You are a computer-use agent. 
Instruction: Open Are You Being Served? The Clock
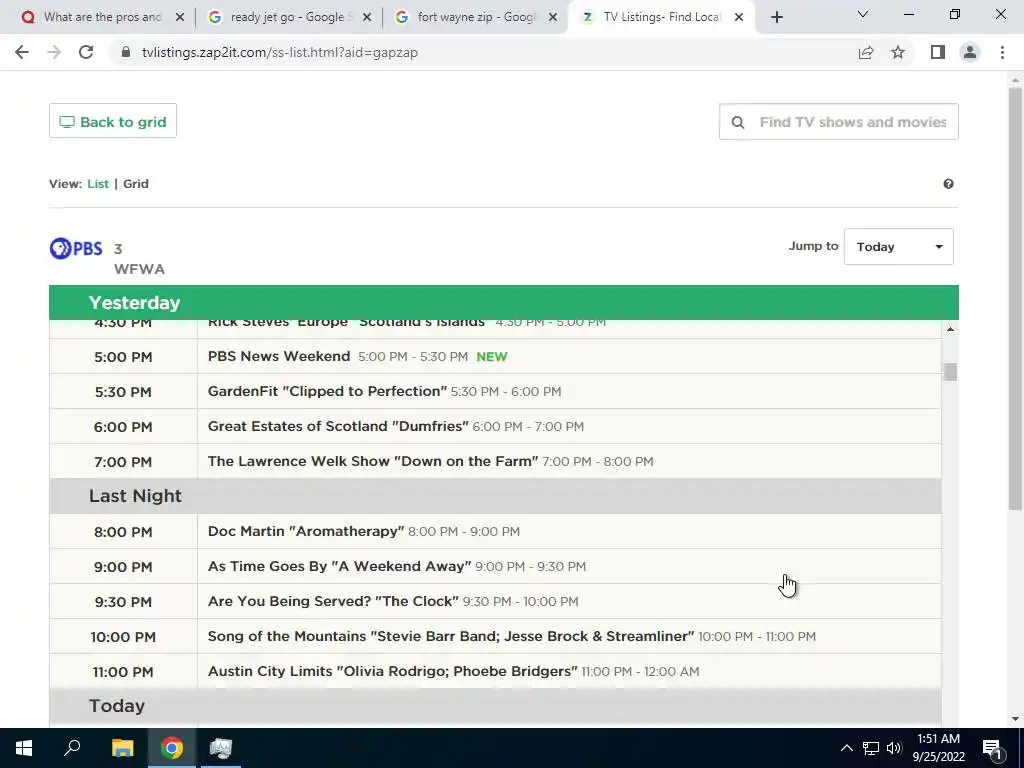pos(333,601)
